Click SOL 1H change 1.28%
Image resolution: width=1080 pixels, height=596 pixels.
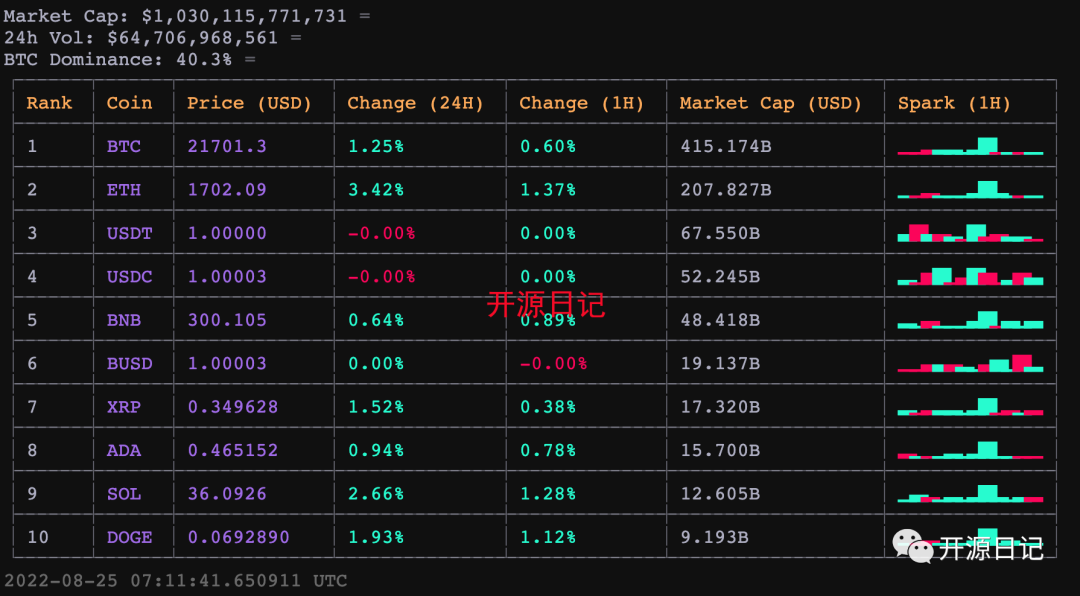point(548,494)
